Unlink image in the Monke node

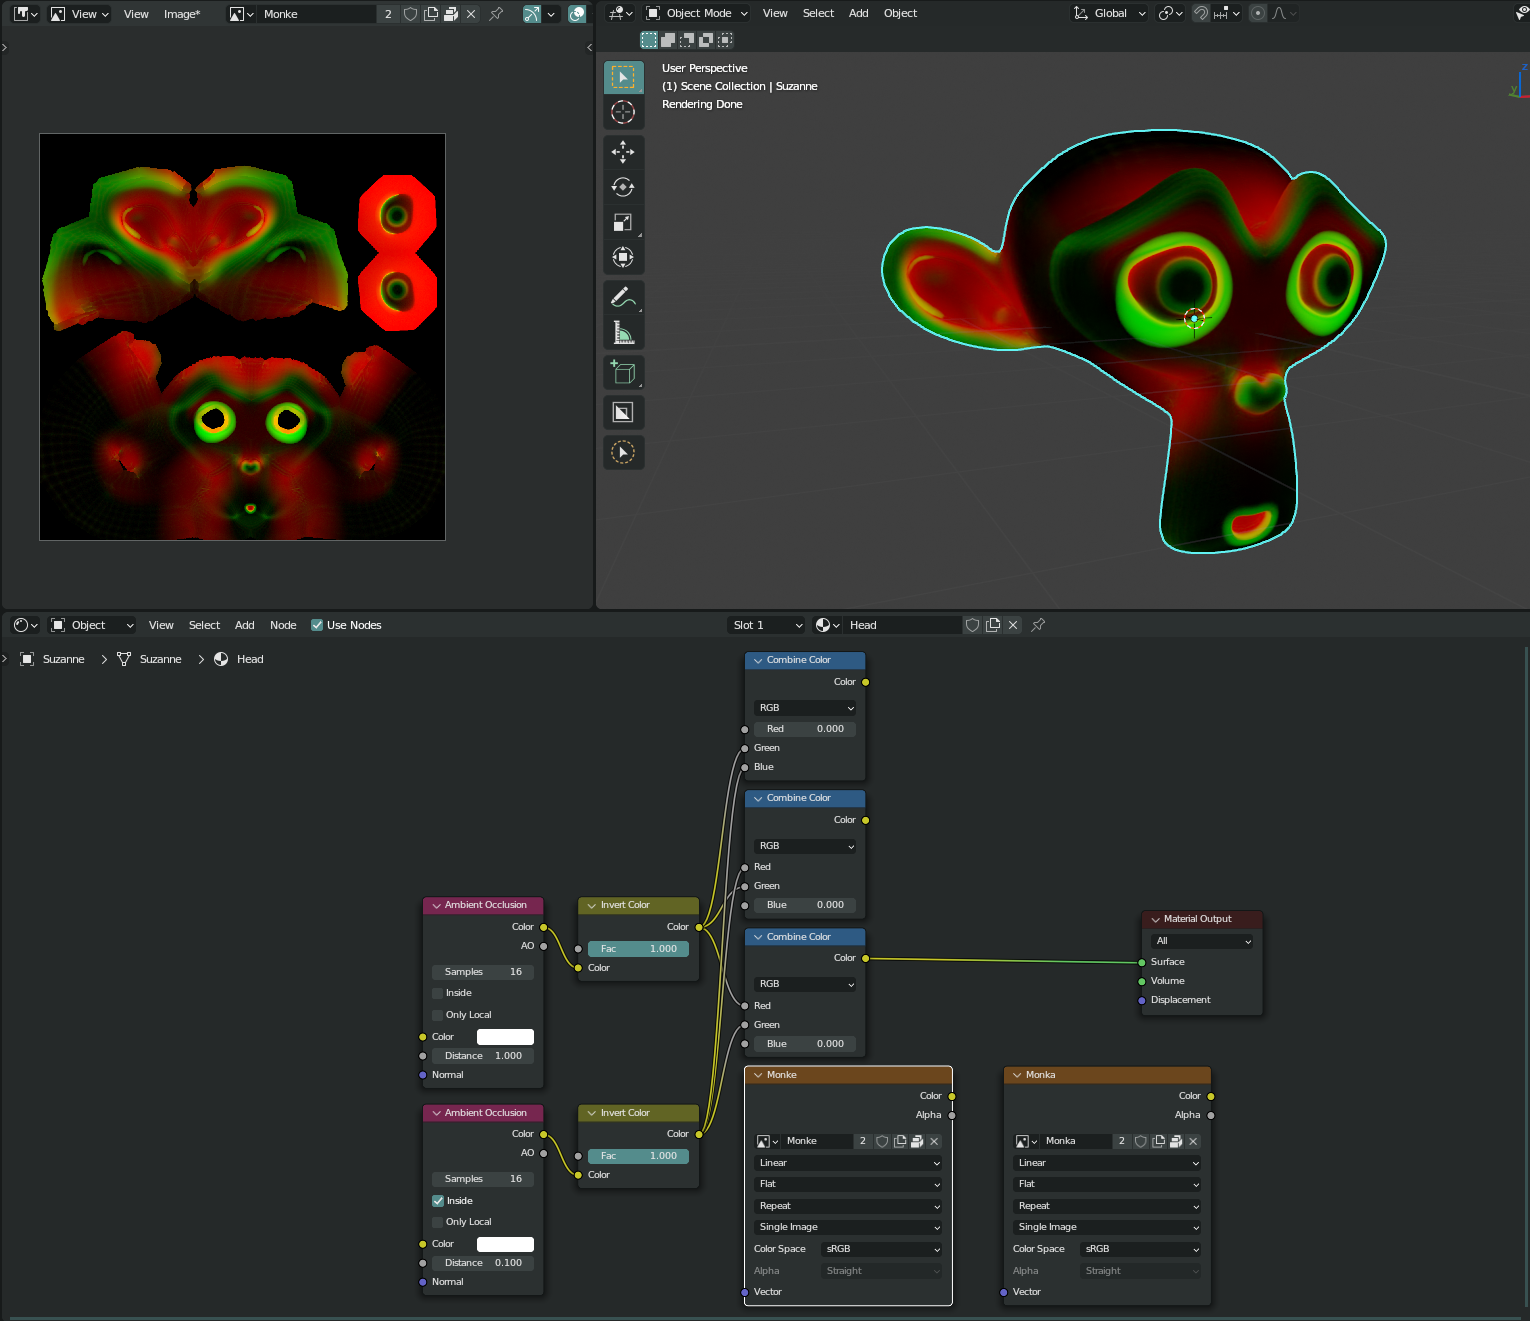[934, 1141]
